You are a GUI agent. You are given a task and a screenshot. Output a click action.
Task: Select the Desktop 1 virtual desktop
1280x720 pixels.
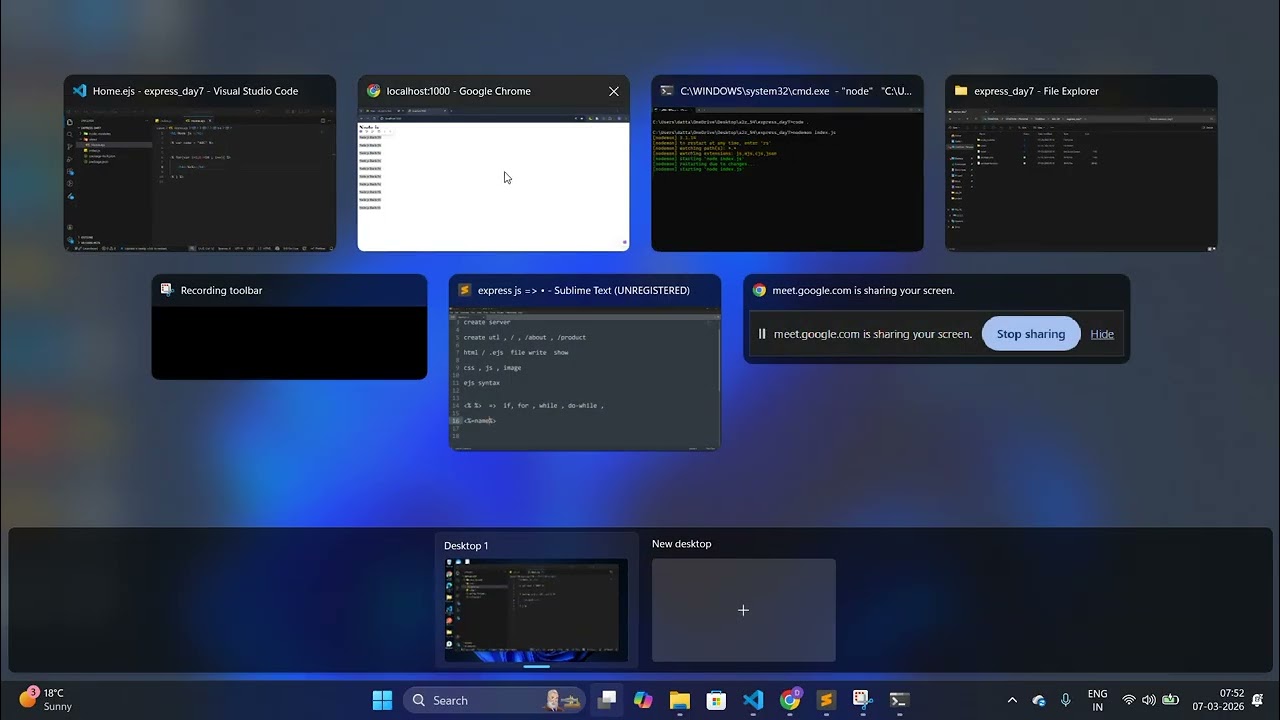pos(537,600)
